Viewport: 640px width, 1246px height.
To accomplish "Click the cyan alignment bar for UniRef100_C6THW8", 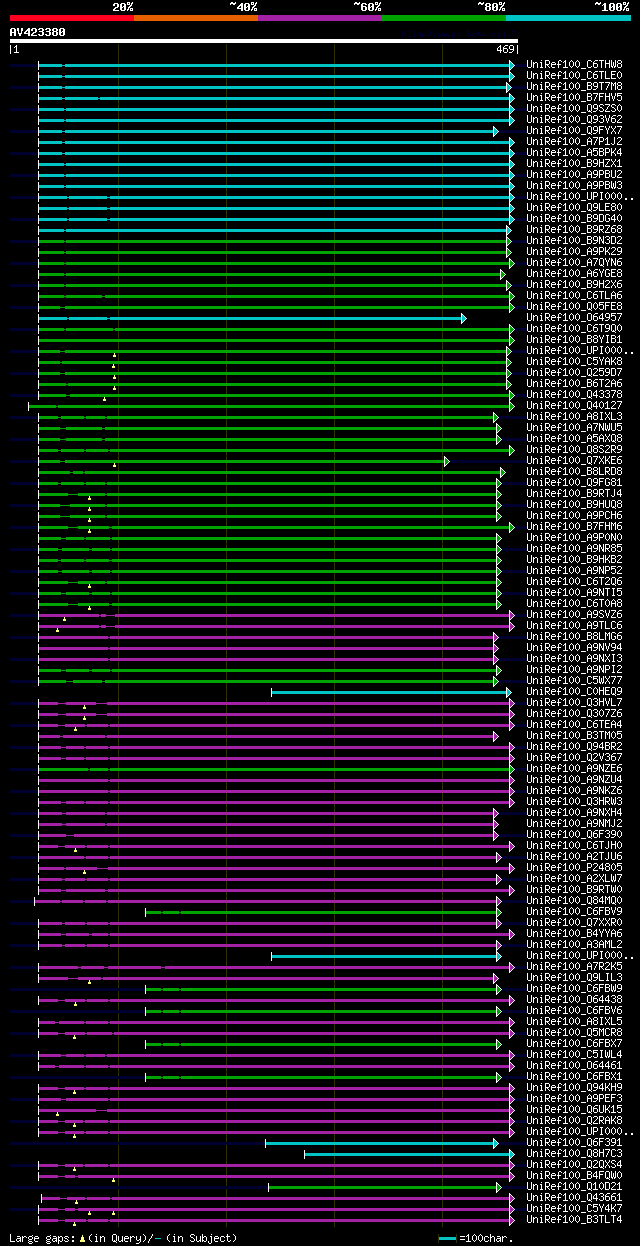I will coord(276,65).
